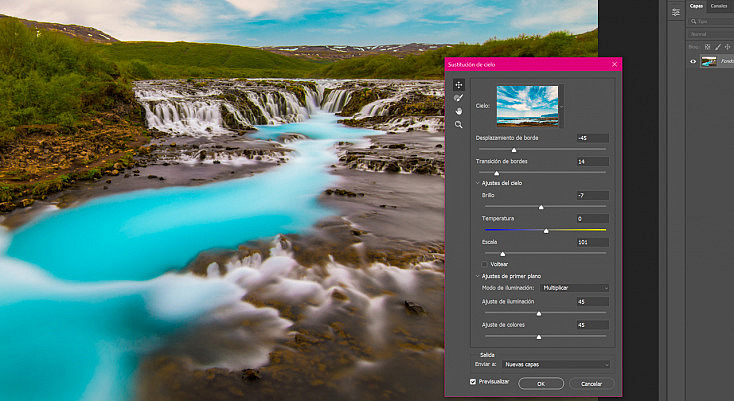This screenshot has height=401, width=734.
Task: Click the Escala value field
Action: click(x=593, y=242)
